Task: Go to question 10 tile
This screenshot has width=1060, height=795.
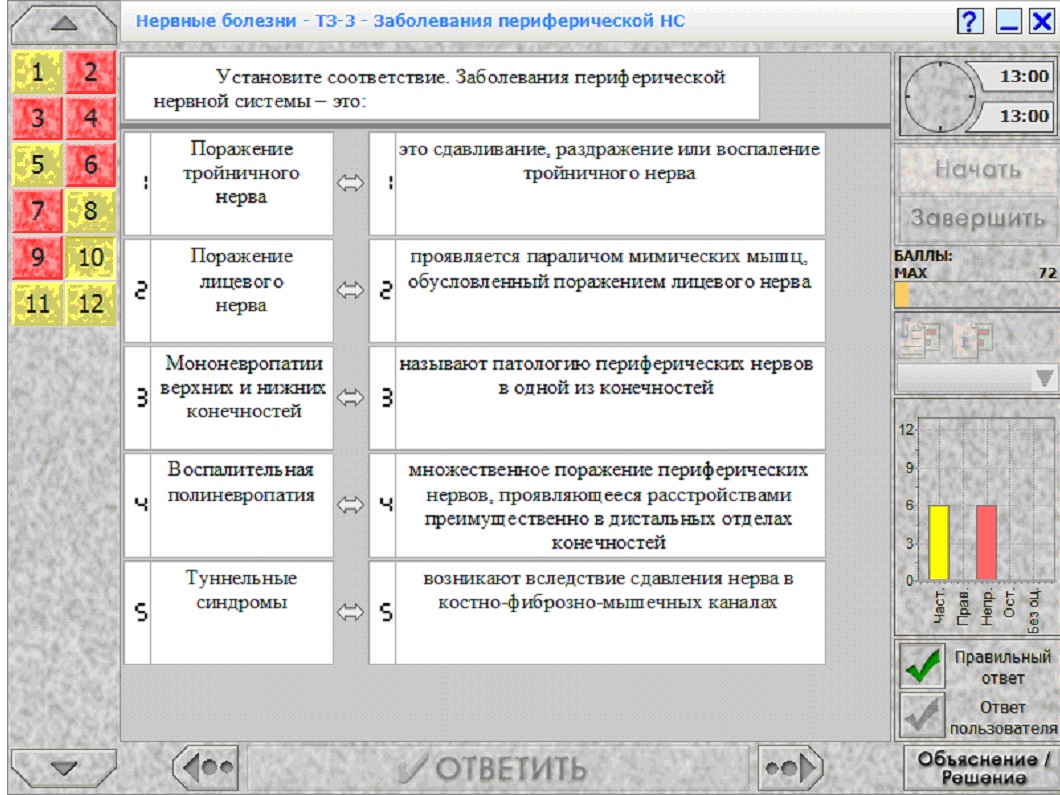Action: pyautogui.click(x=91, y=257)
